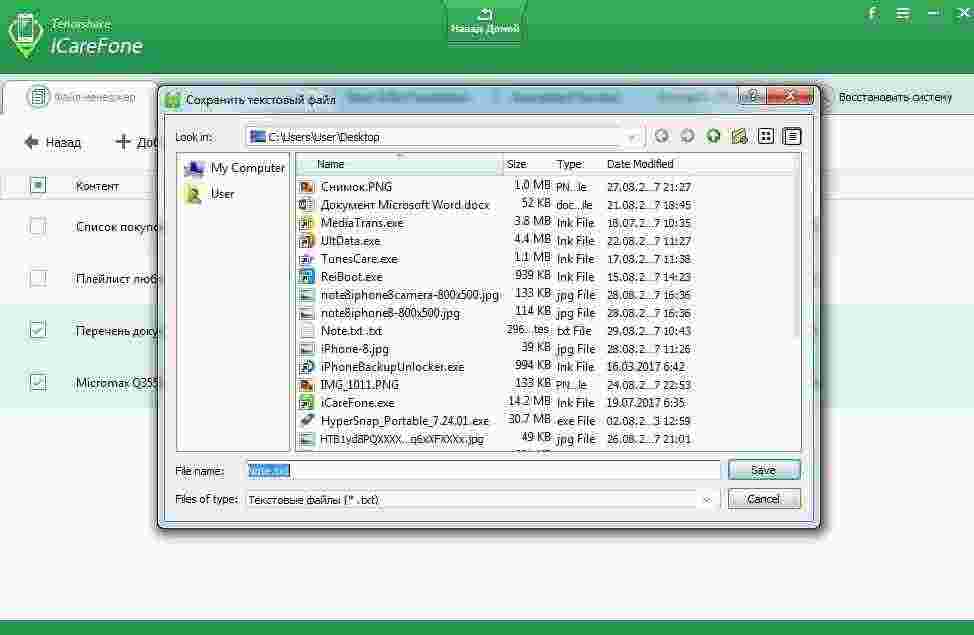The width and height of the screenshot is (974, 635).
Task: Sort files by the Size column header
Action: [x=516, y=164]
